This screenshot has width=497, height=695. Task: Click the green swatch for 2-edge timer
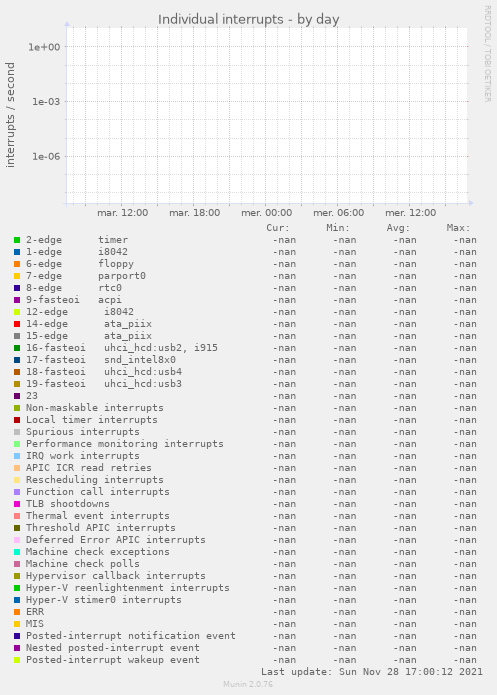(17, 240)
